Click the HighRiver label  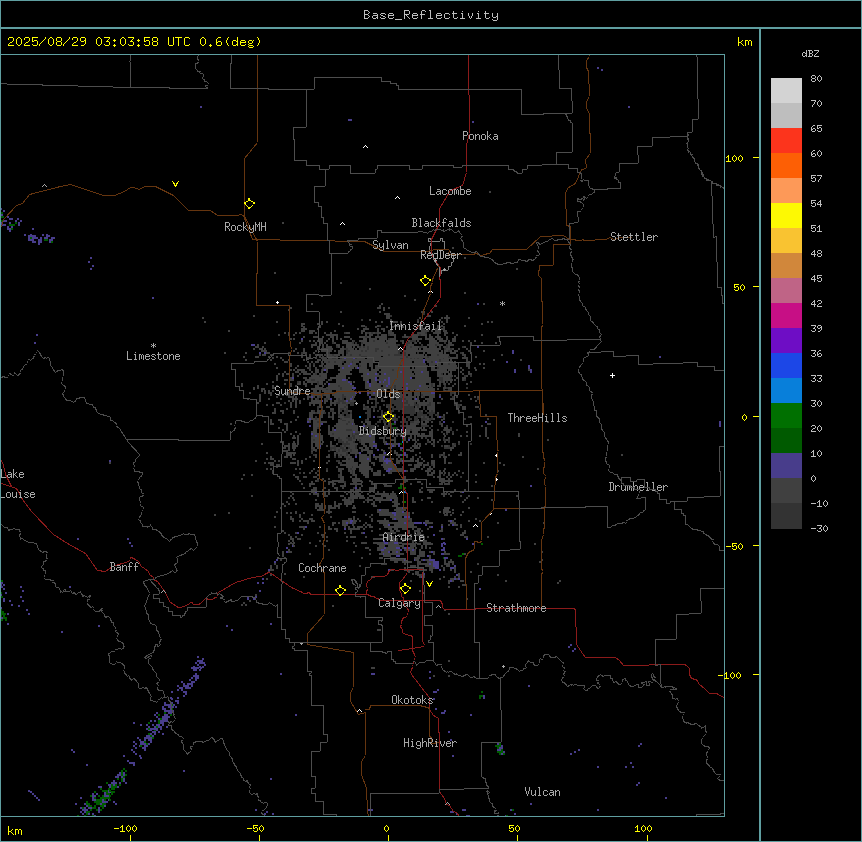click(430, 743)
